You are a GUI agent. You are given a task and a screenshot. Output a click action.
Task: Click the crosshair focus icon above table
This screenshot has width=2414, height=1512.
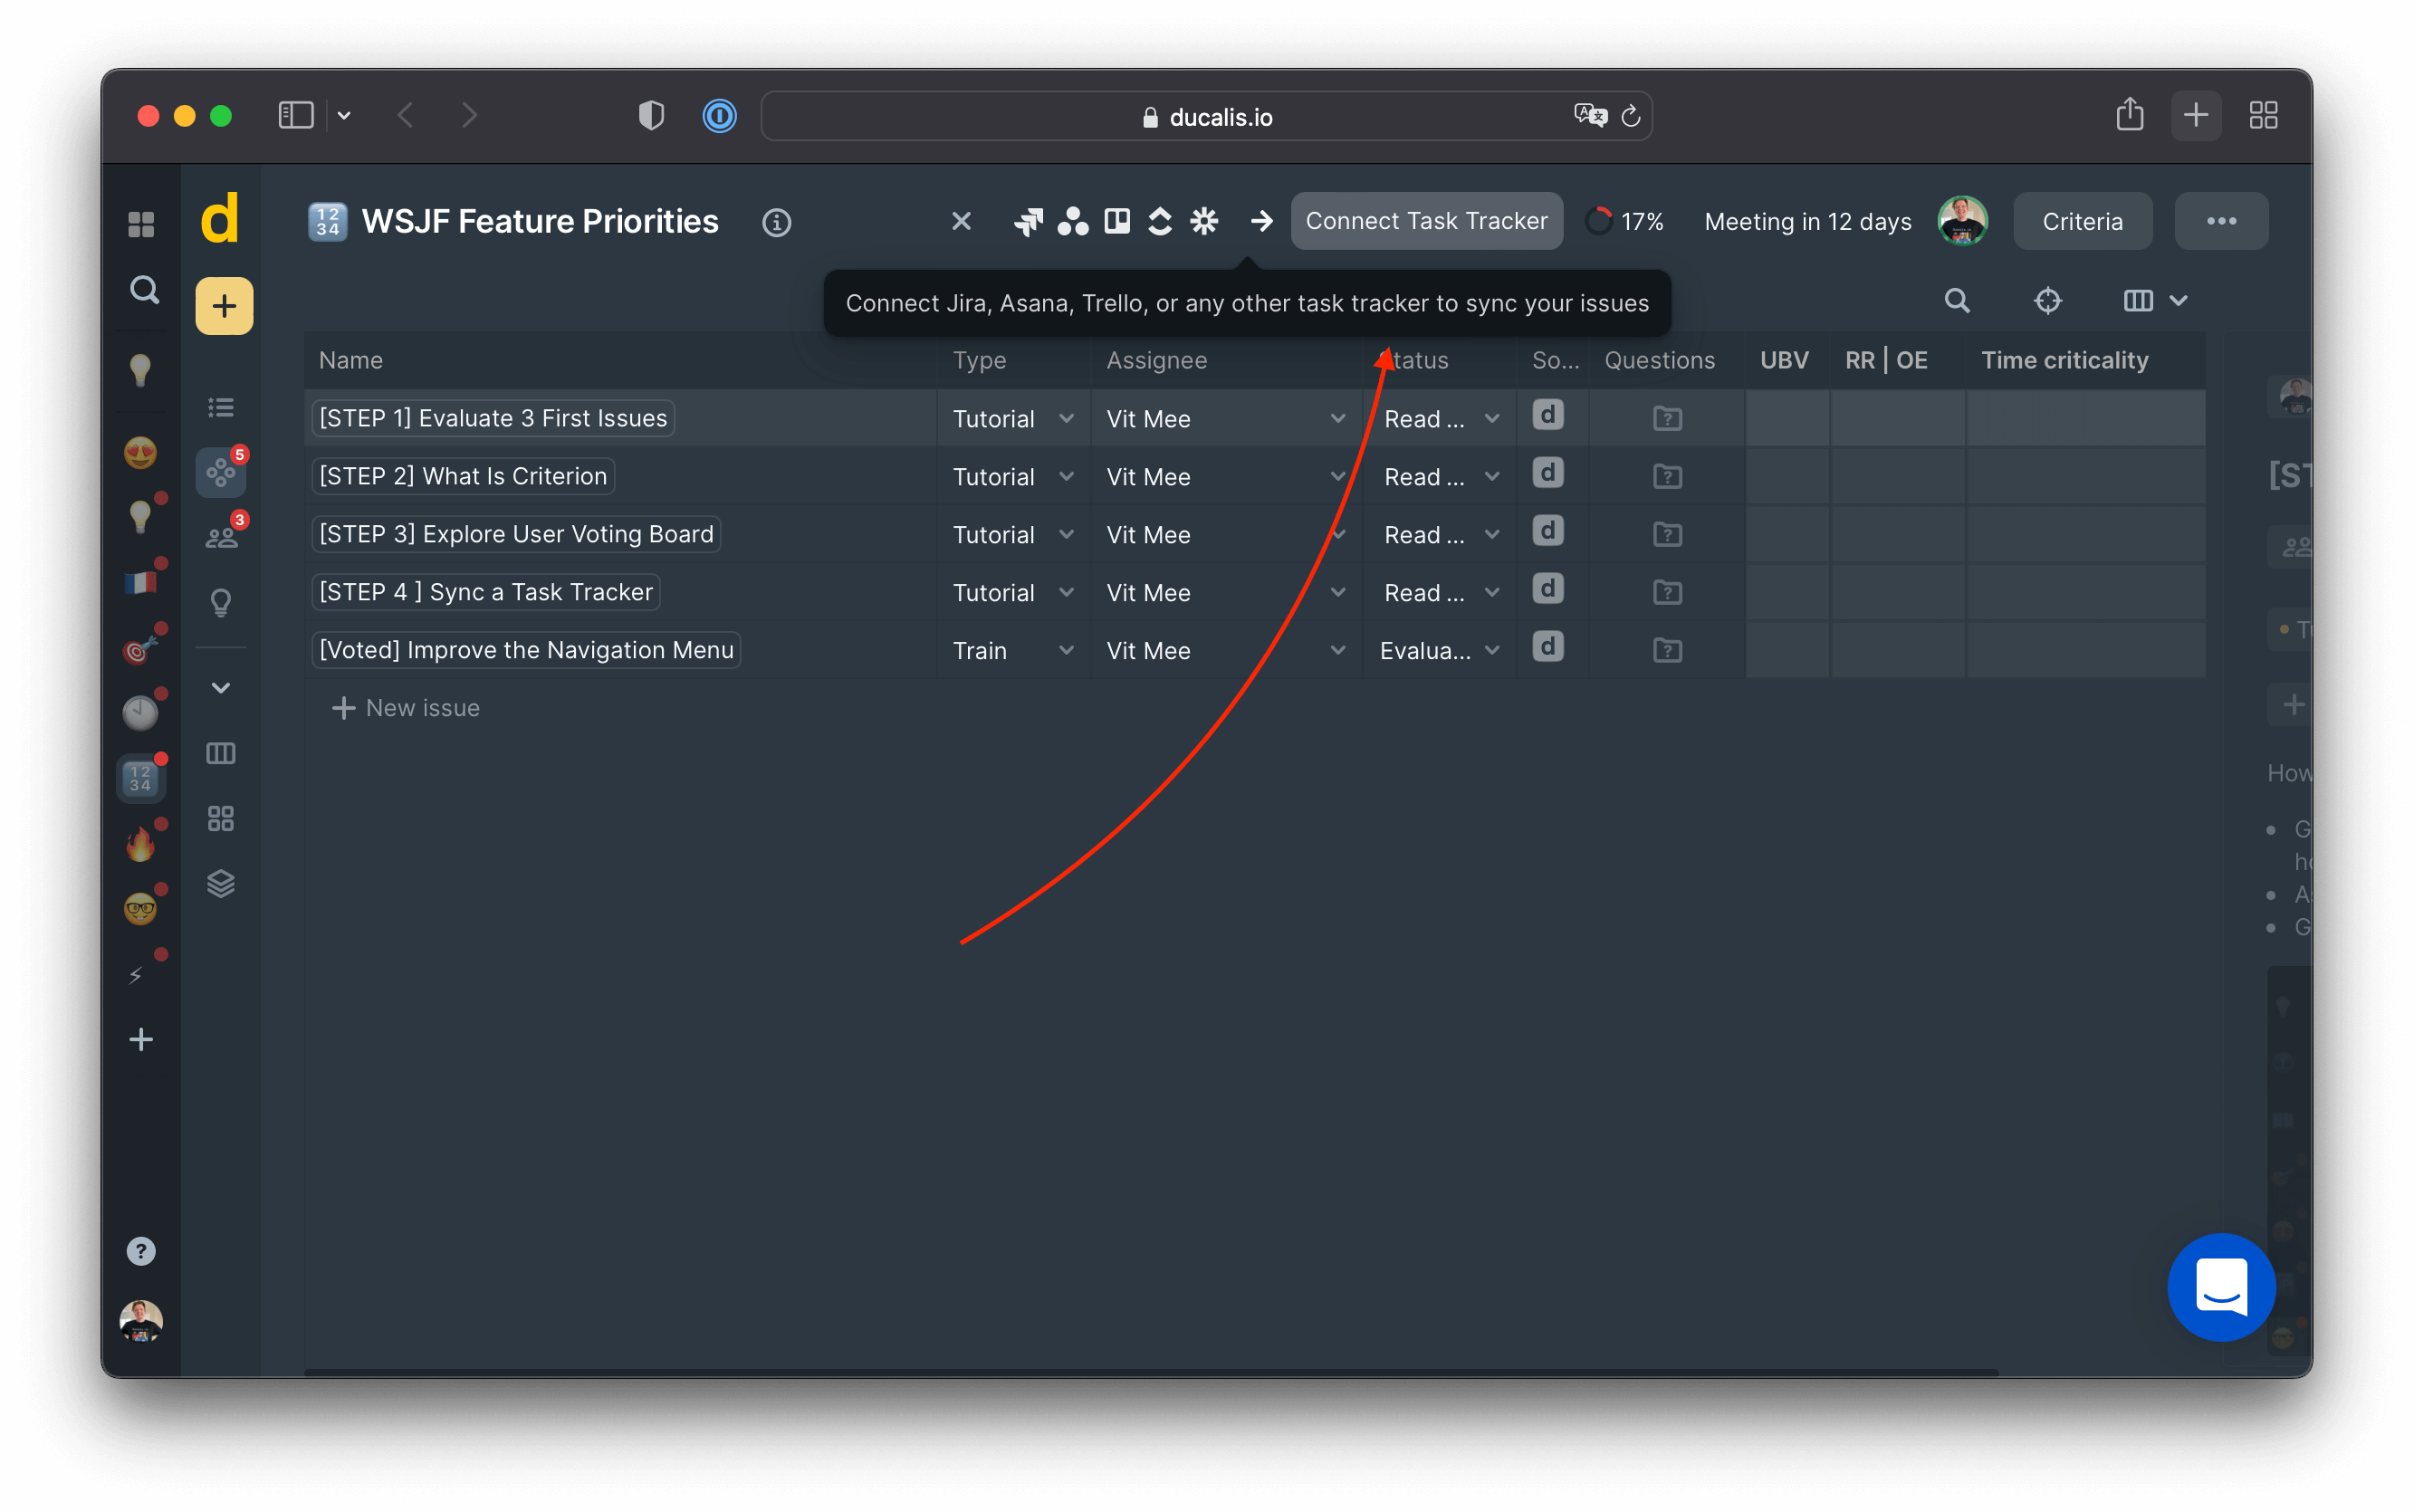pos(2047,300)
